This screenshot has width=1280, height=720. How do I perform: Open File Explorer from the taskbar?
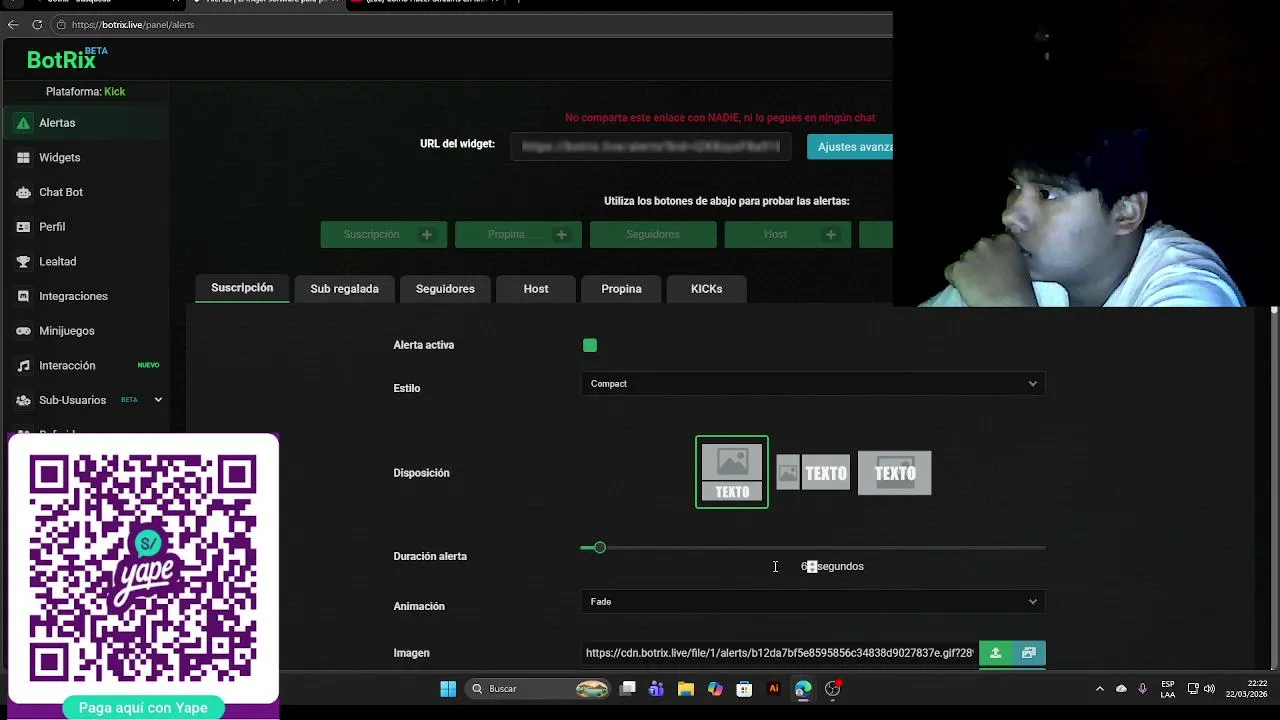685,688
